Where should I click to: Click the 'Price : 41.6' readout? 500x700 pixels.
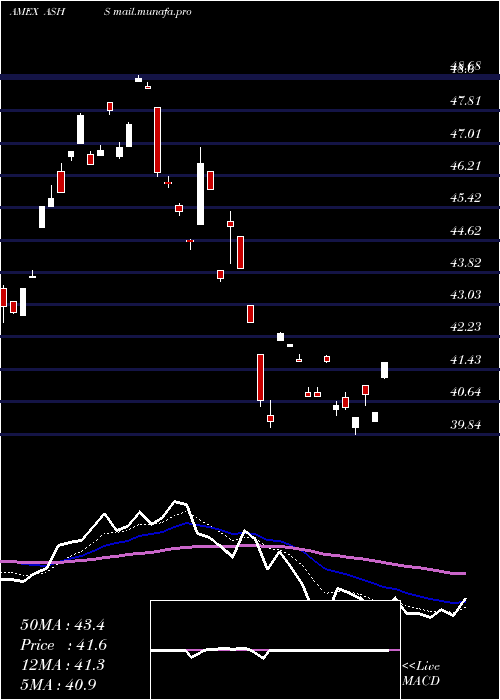pyautogui.click(x=63, y=645)
